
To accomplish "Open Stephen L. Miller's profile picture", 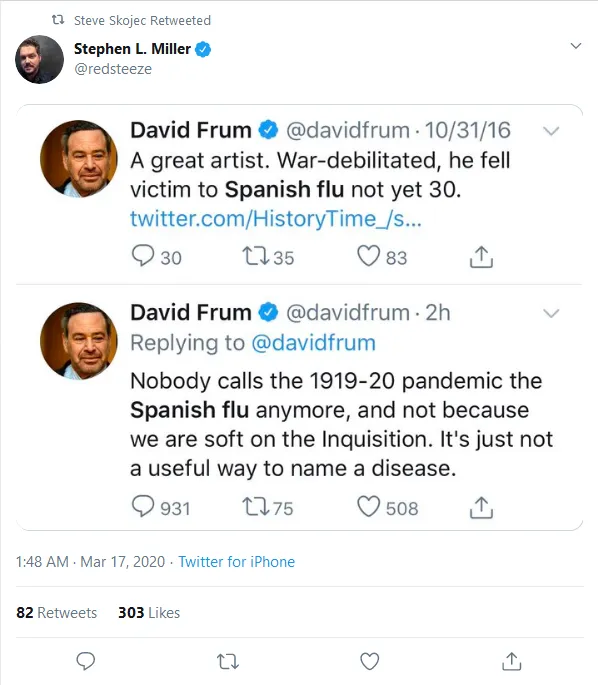I will pos(39,59).
